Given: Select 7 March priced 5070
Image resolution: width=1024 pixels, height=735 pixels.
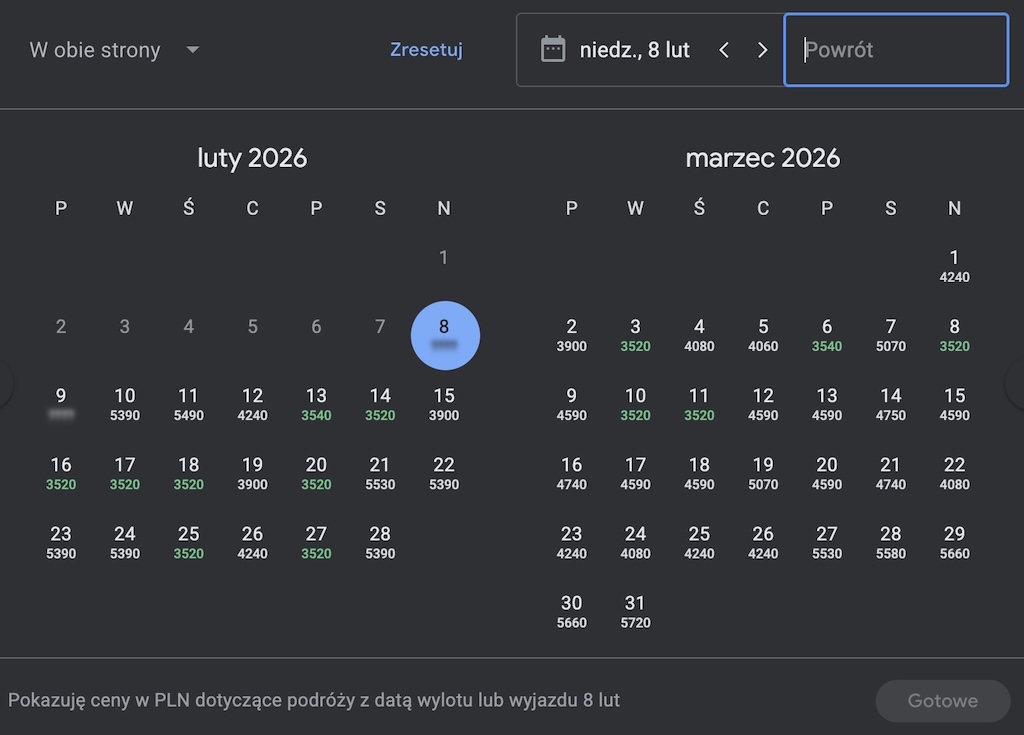Looking at the screenshot, I should 891,335.
